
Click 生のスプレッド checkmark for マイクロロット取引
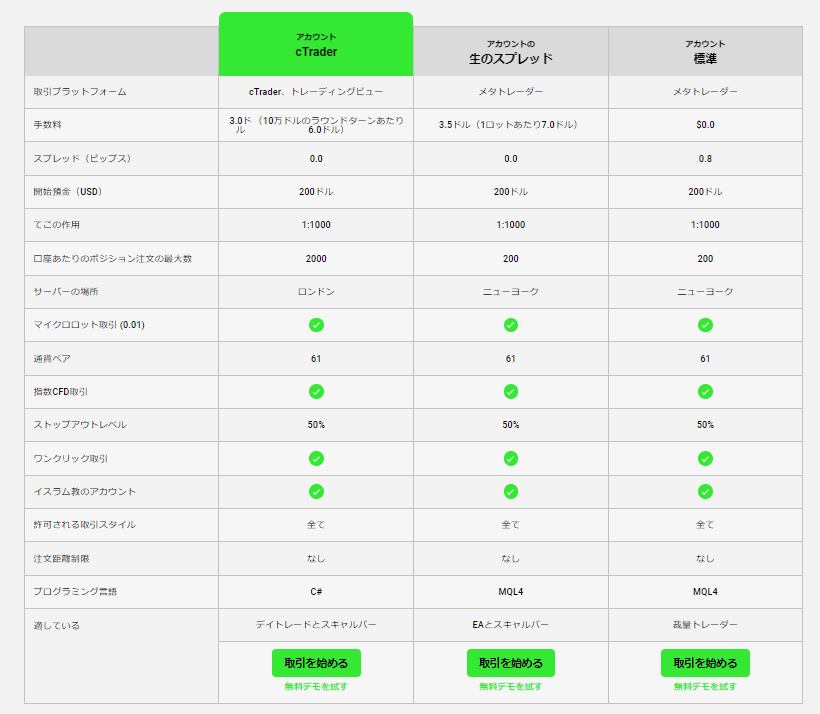point(510,325)
